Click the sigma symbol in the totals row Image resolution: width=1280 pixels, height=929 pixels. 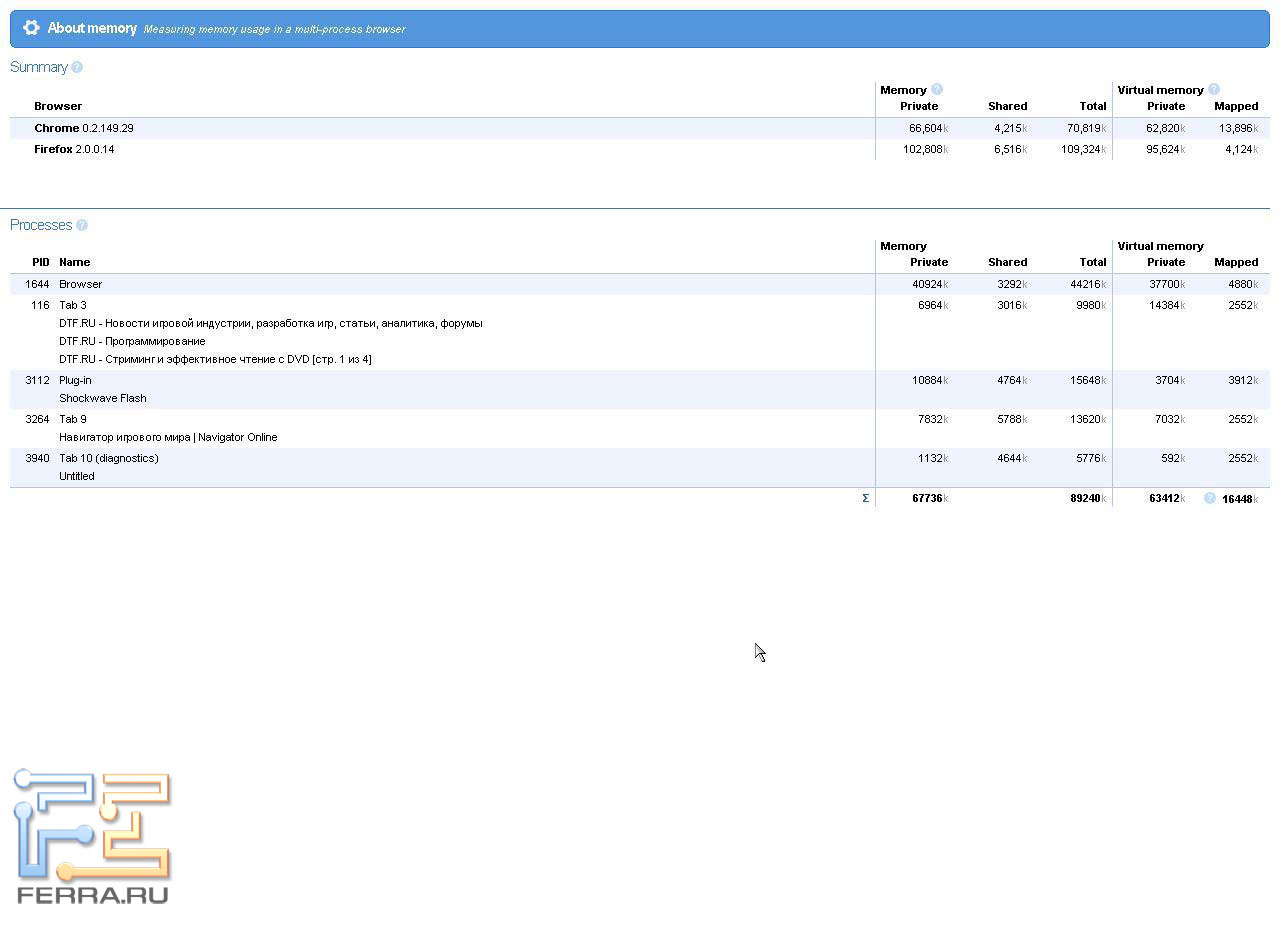(x=865, y=498)
